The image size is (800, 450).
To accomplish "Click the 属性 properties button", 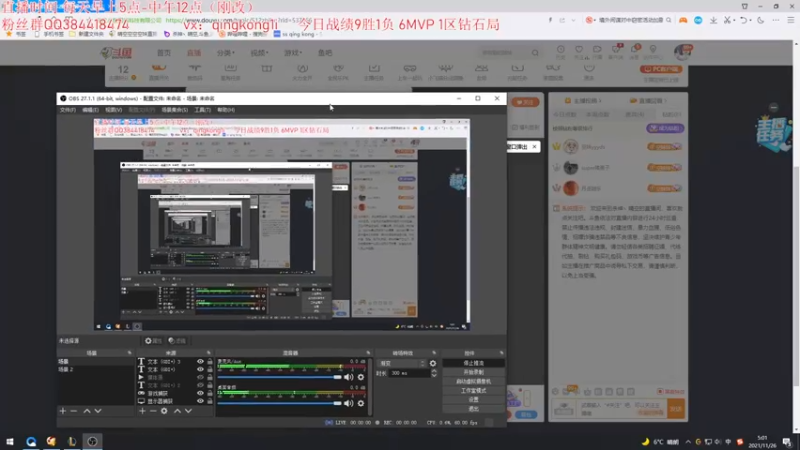I will tap(154, 341).
